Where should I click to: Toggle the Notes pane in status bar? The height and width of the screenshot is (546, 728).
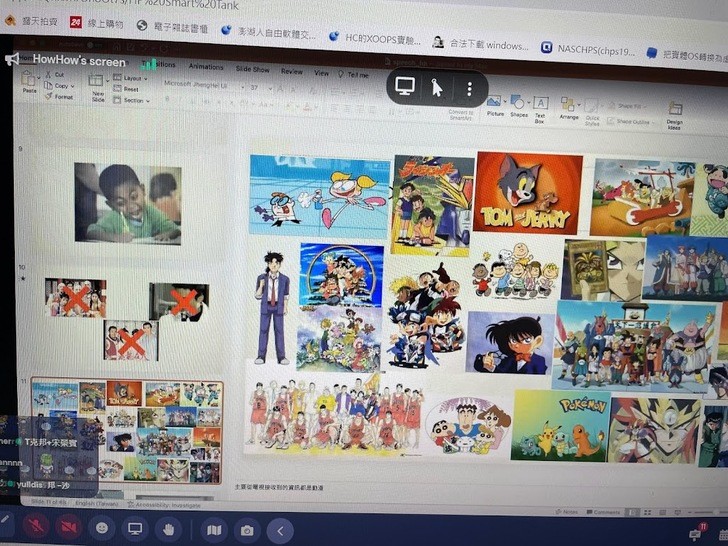566,512
